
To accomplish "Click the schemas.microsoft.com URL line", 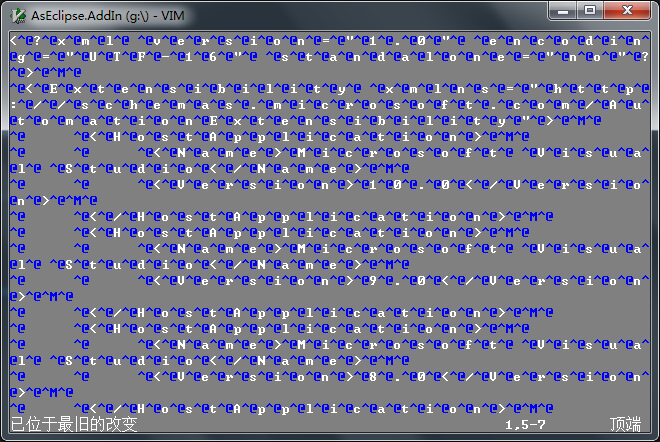I will 330,105.
